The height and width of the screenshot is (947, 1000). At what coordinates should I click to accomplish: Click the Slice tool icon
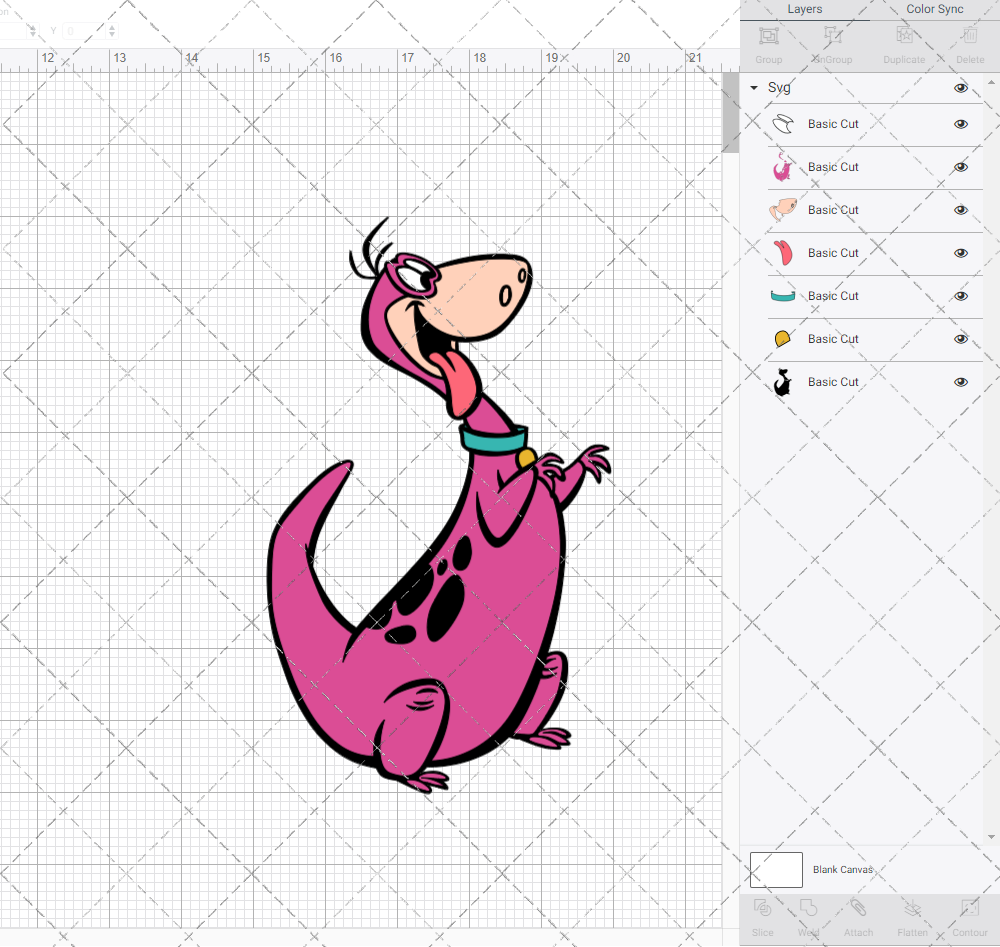pyautogui.click(x=762, y=908)
